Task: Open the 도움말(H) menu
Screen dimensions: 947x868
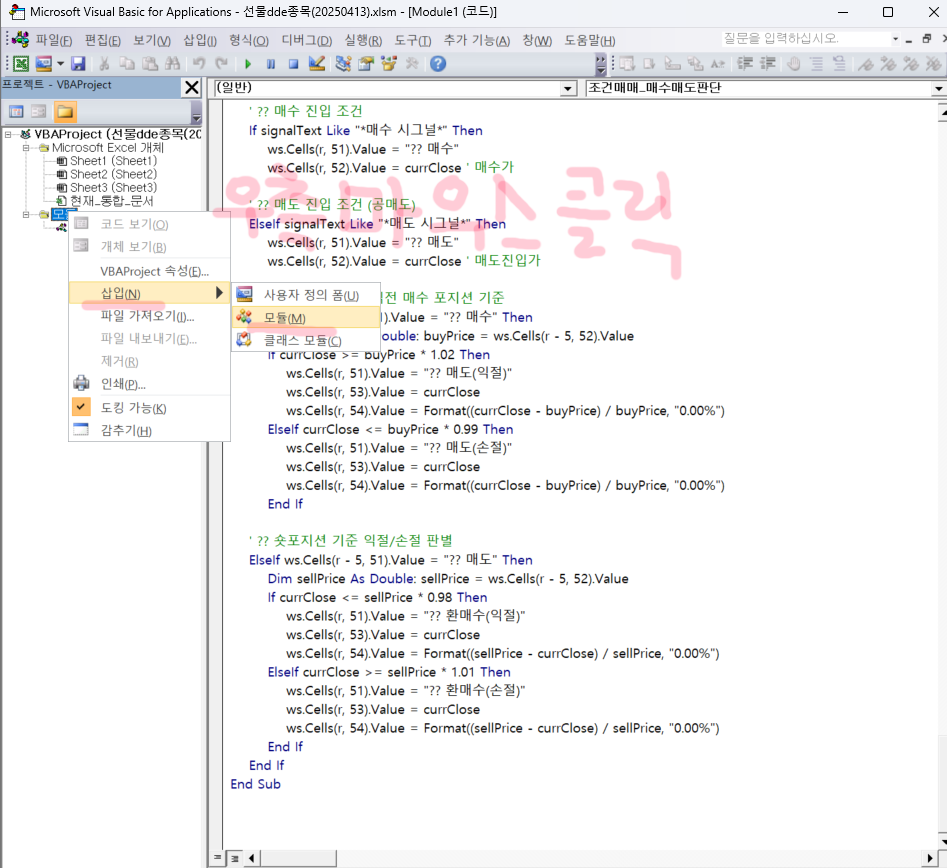Action: 589,40
